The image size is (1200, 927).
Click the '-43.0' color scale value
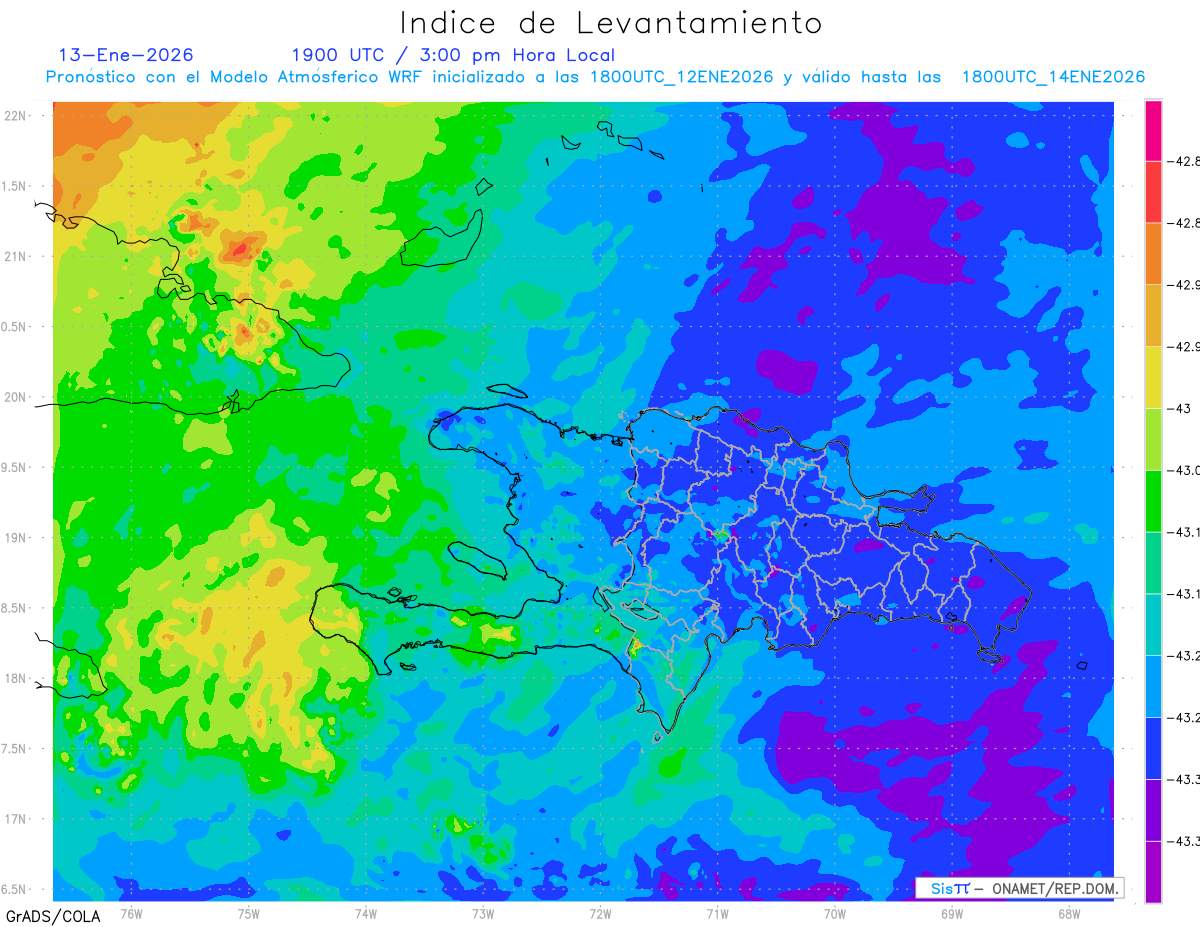click(1185, 470)
